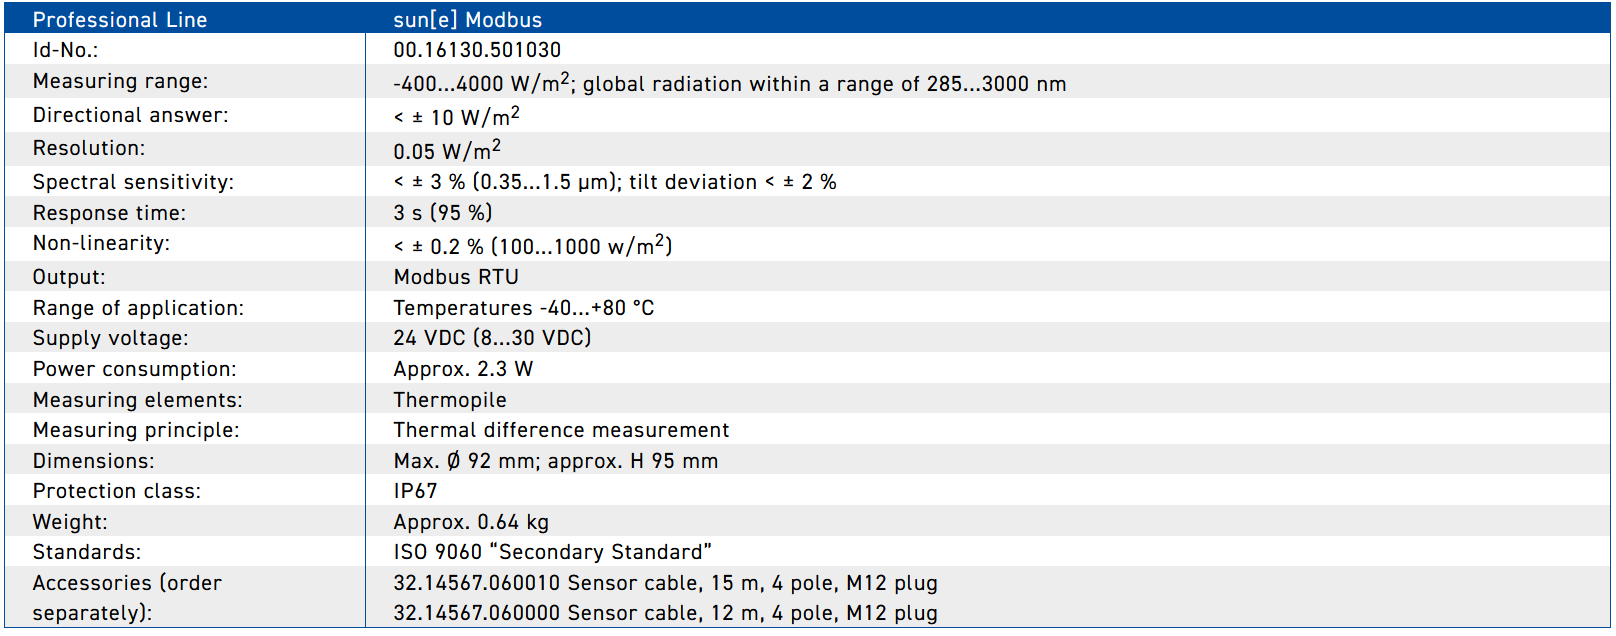Screen dimensions: 1616x636
Task: Select the 'Modbus RTU' output value
Action: click(x=456, y=277)
